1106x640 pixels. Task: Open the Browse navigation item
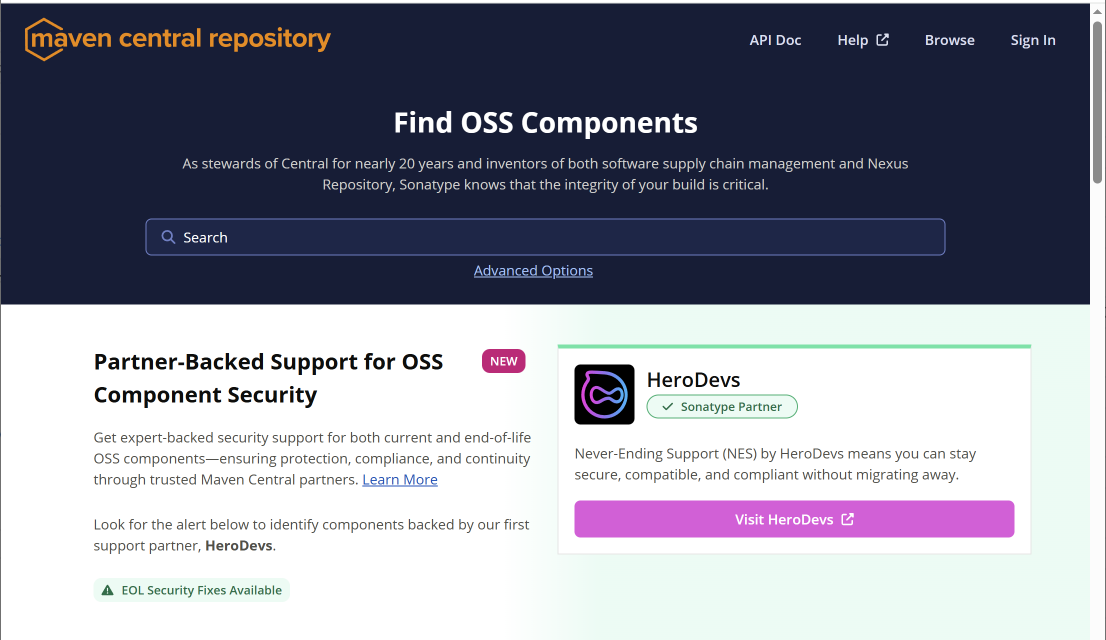949,40
